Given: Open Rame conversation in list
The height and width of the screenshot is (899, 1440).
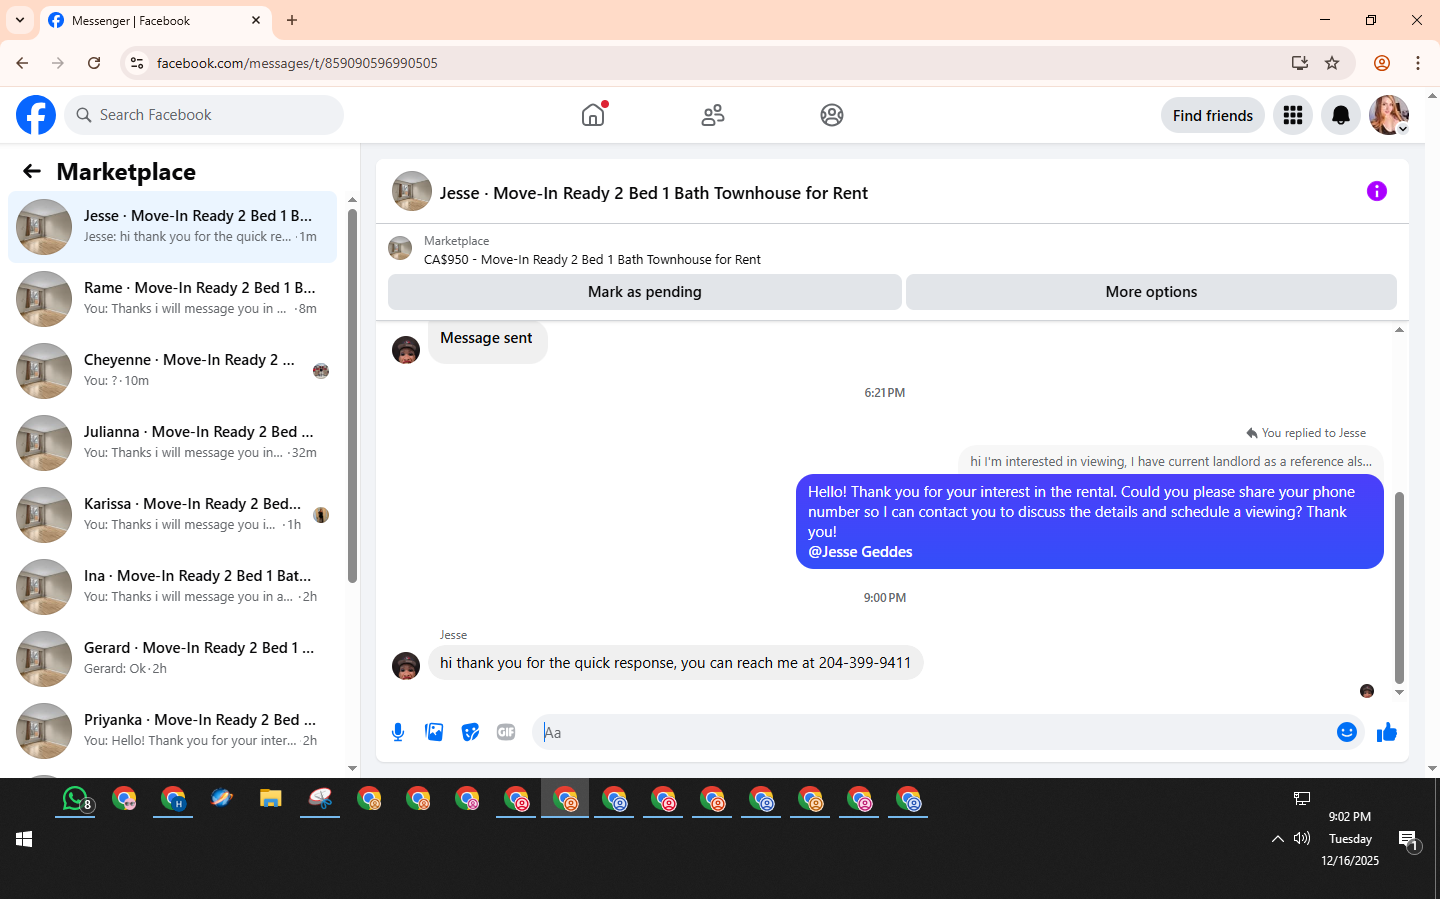Looking at the screenshot, I should (x=173, y=299).
